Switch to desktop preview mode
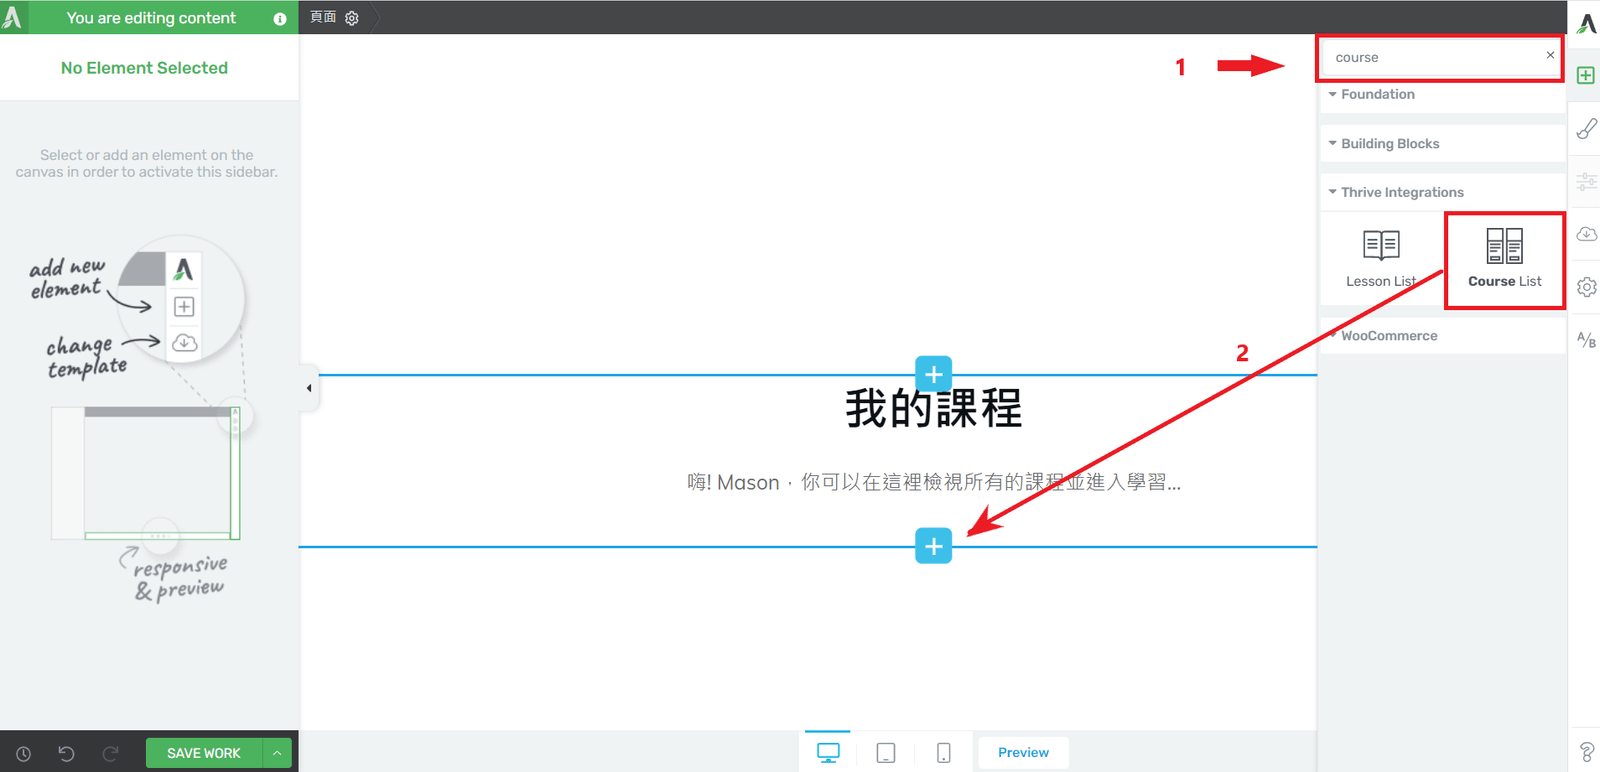Screen dimensions: 1600x772 (x=828, y=753)
